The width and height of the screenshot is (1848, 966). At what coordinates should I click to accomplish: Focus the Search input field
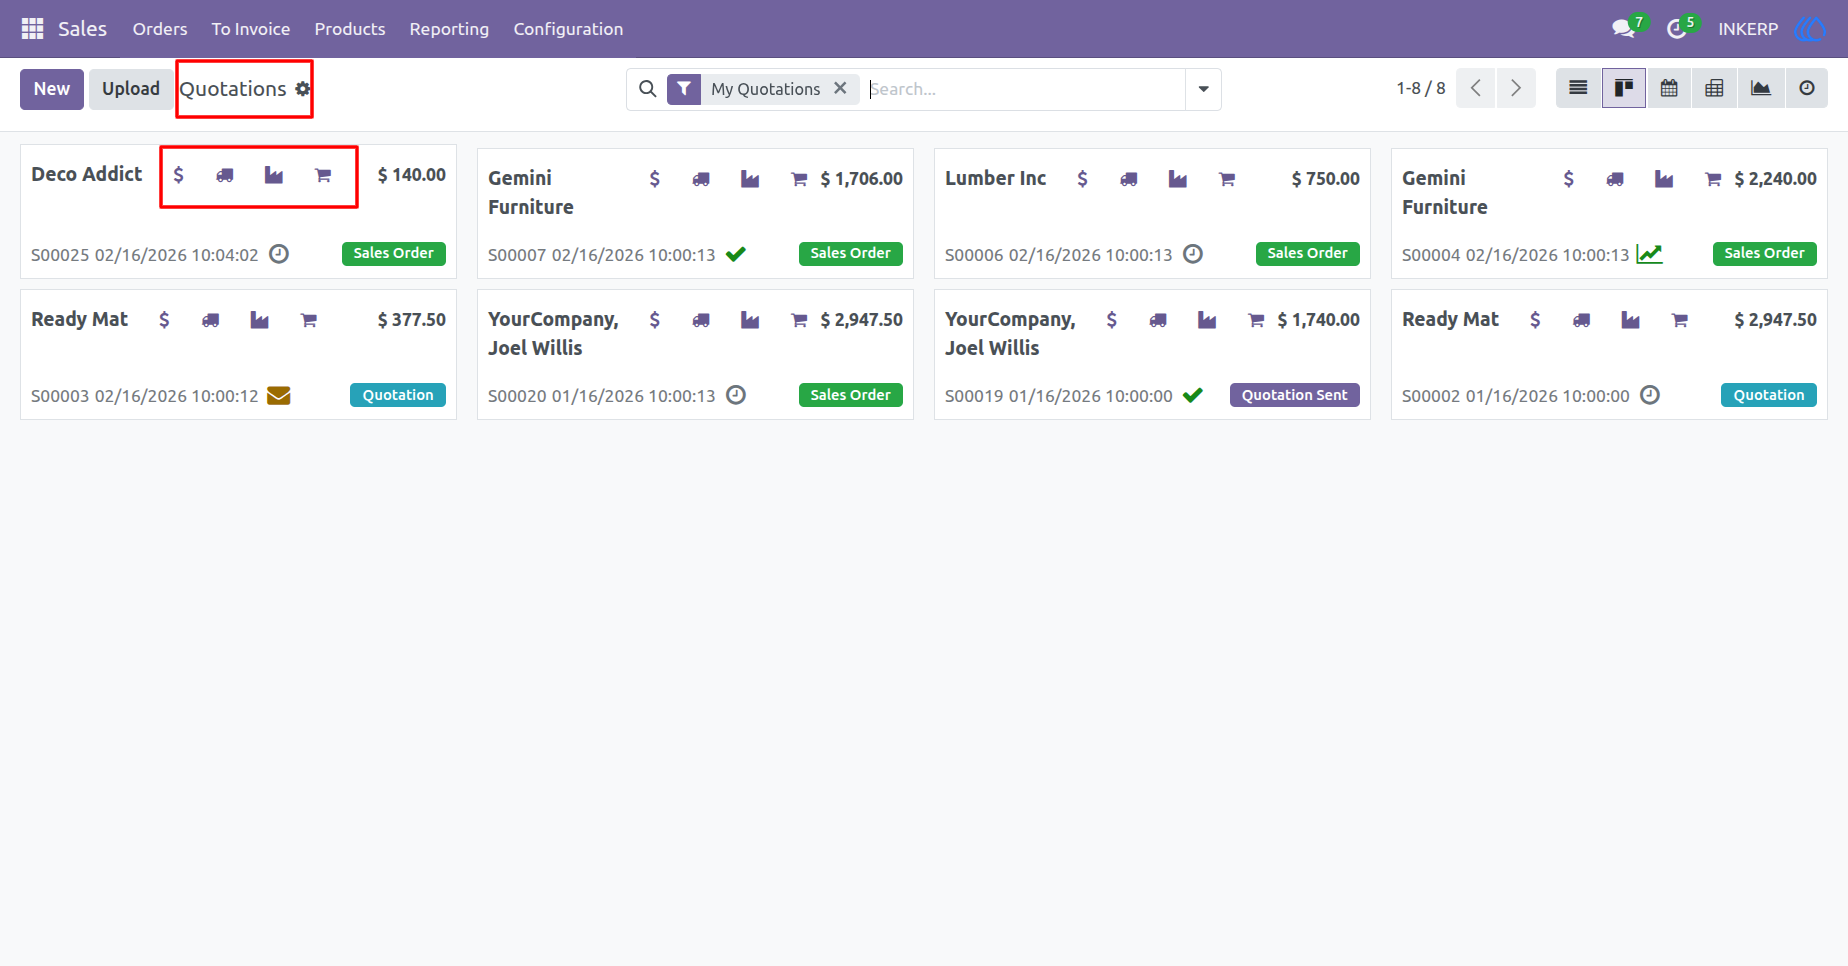tap(1025, 89)
